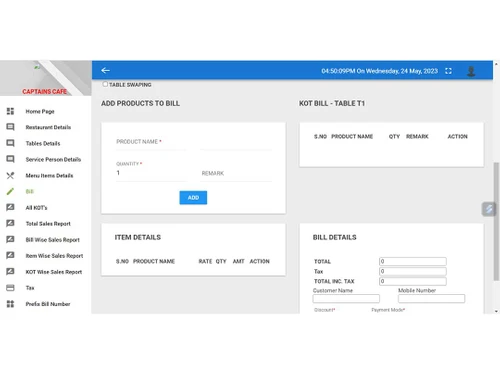
Task: Click the blue ADD button
Action: pyautogui.click(x=193, y=198)
